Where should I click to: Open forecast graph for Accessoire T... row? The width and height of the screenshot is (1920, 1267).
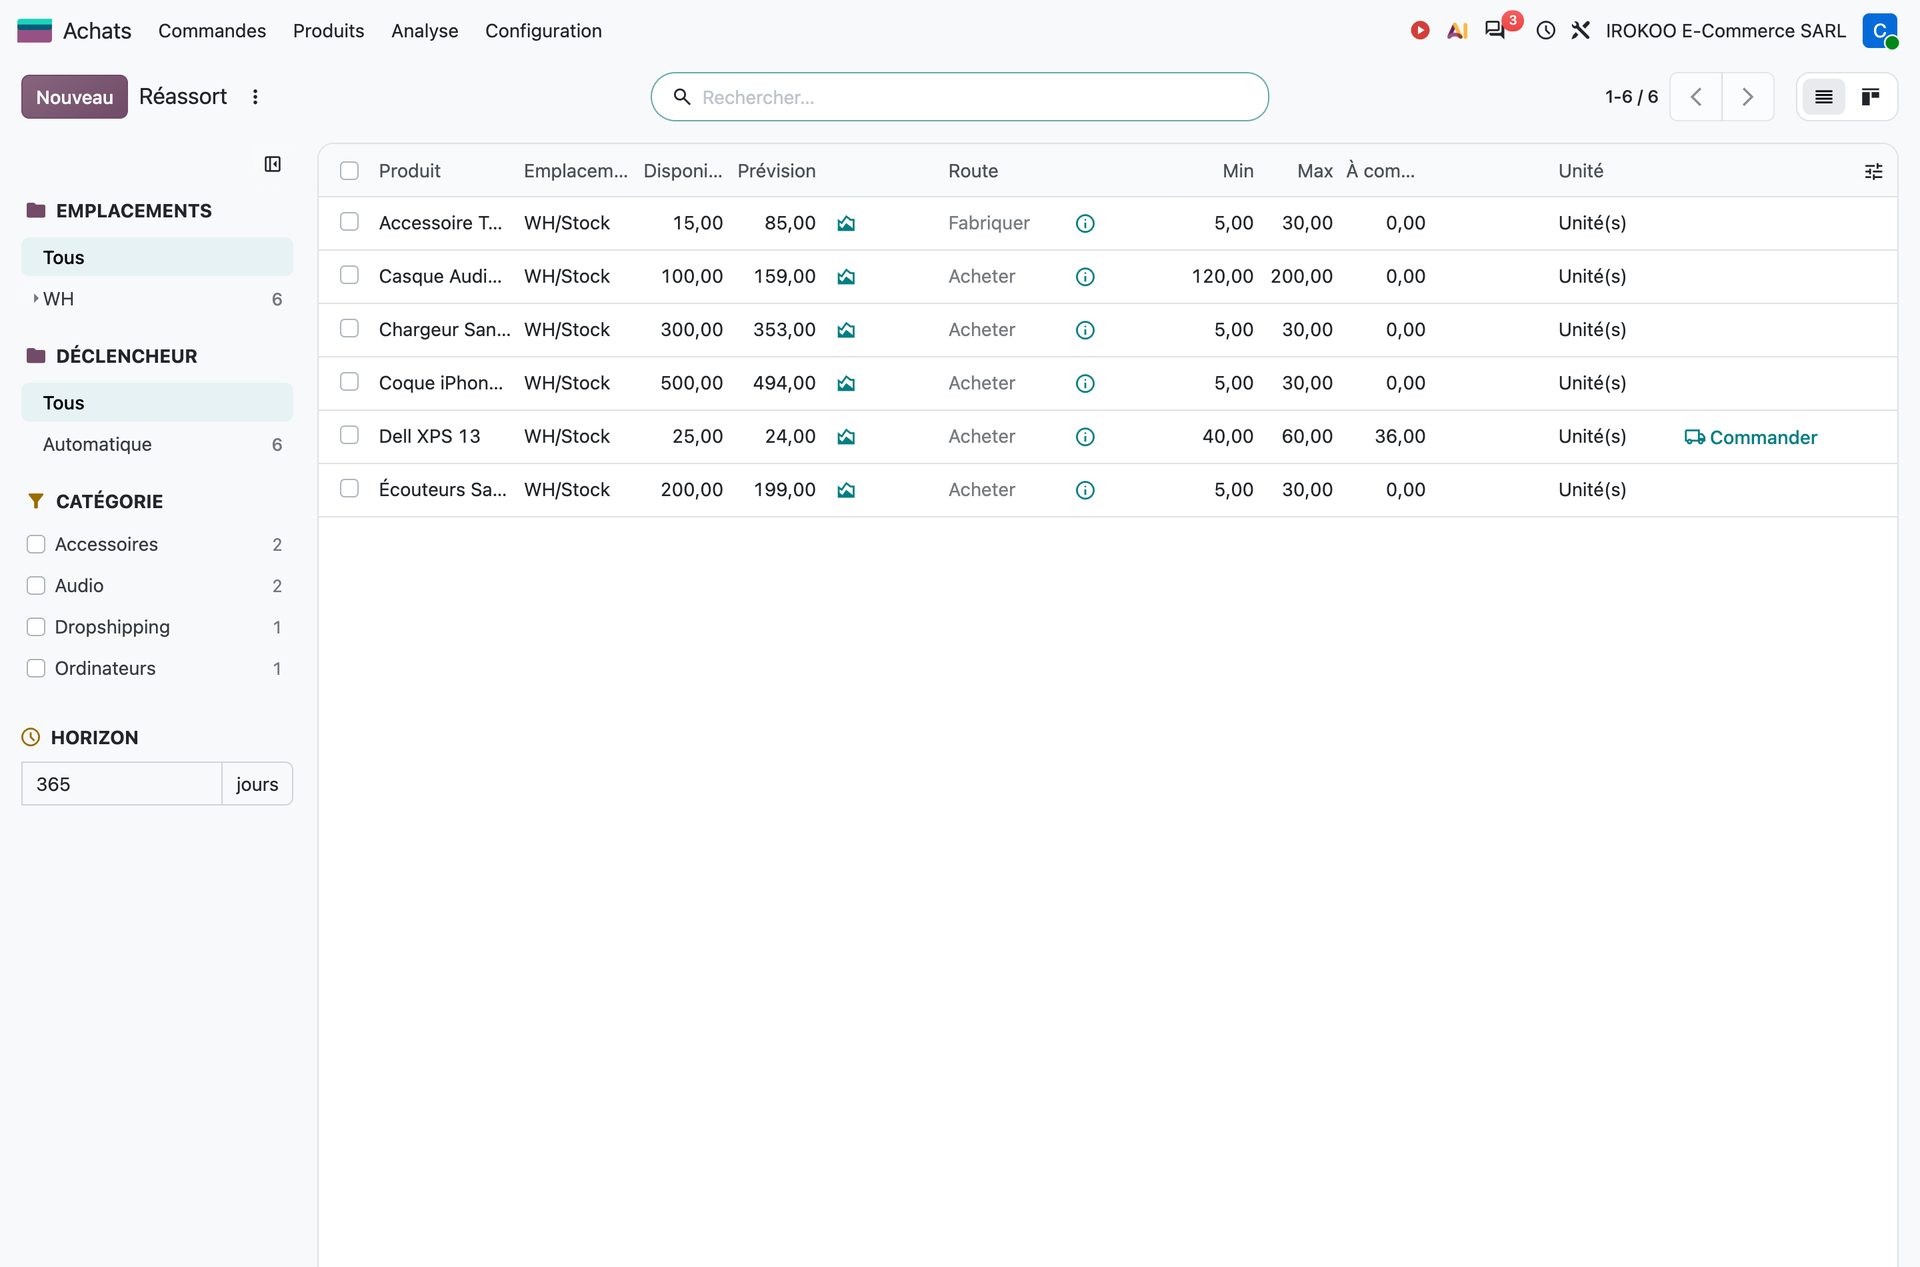pos(846,223)
